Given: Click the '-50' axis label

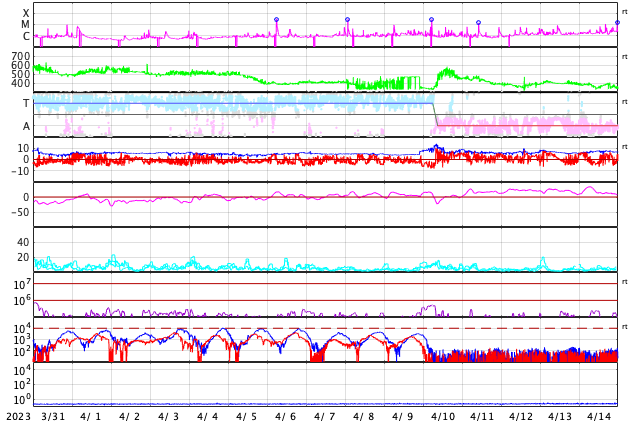Looking at the screenshot, I should point(21,212).
